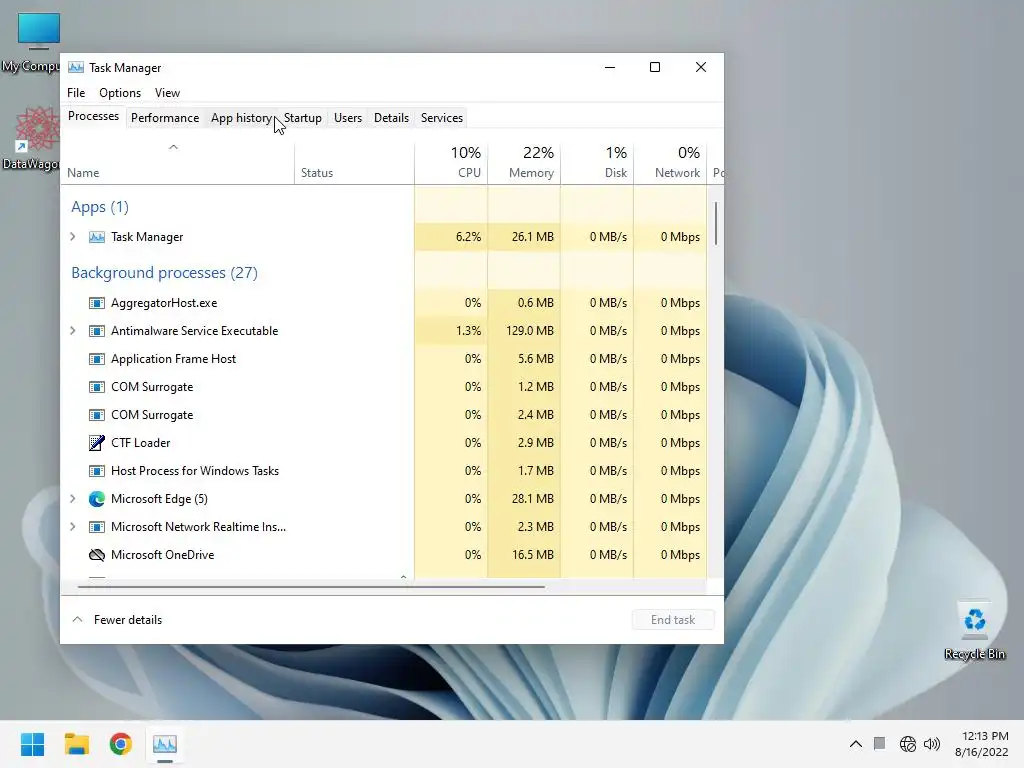Click the Task Manager title bar icon
Screen dimensions: 1024x768
point(76,67)
